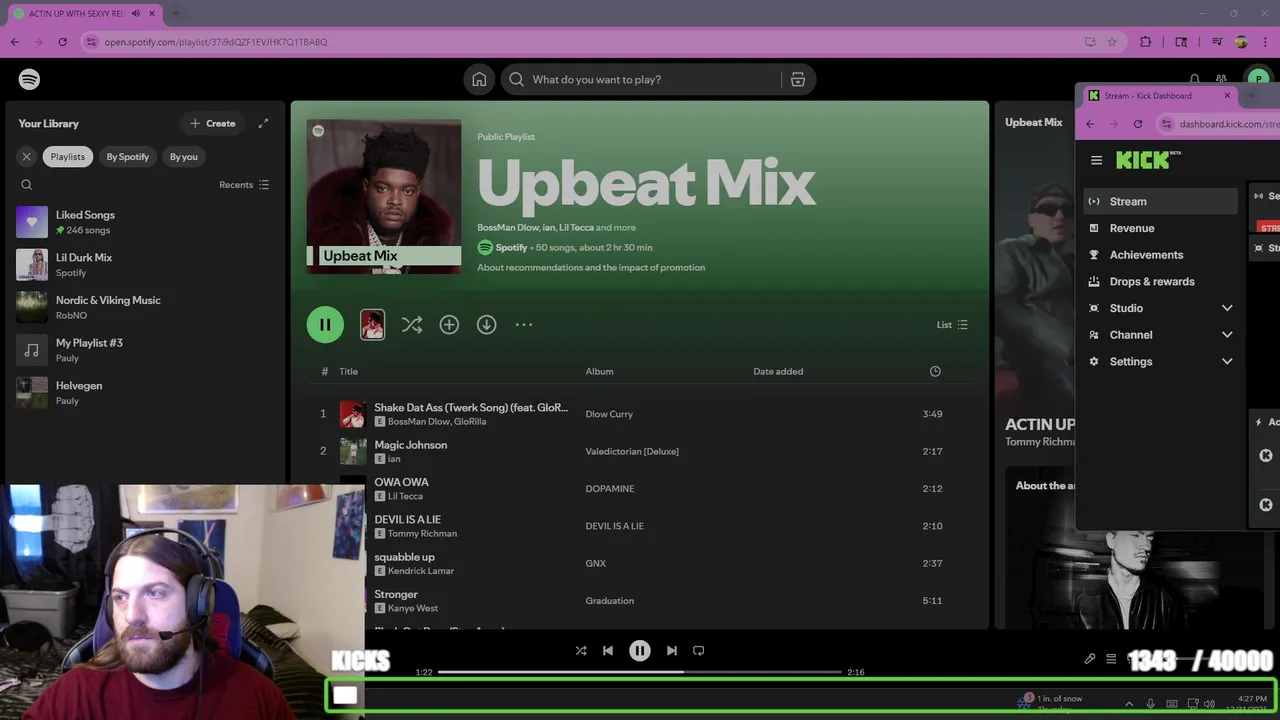Open the now-playing preview thumbnail
1280x720 pixels.
372,324
